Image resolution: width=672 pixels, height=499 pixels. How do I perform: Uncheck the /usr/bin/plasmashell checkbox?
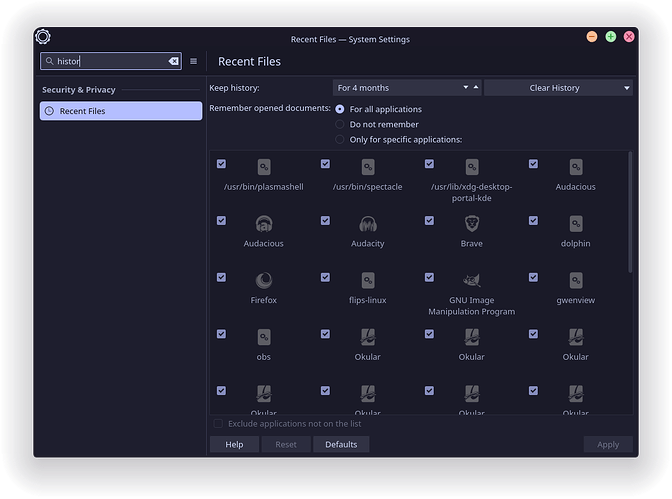pos(221,164)
